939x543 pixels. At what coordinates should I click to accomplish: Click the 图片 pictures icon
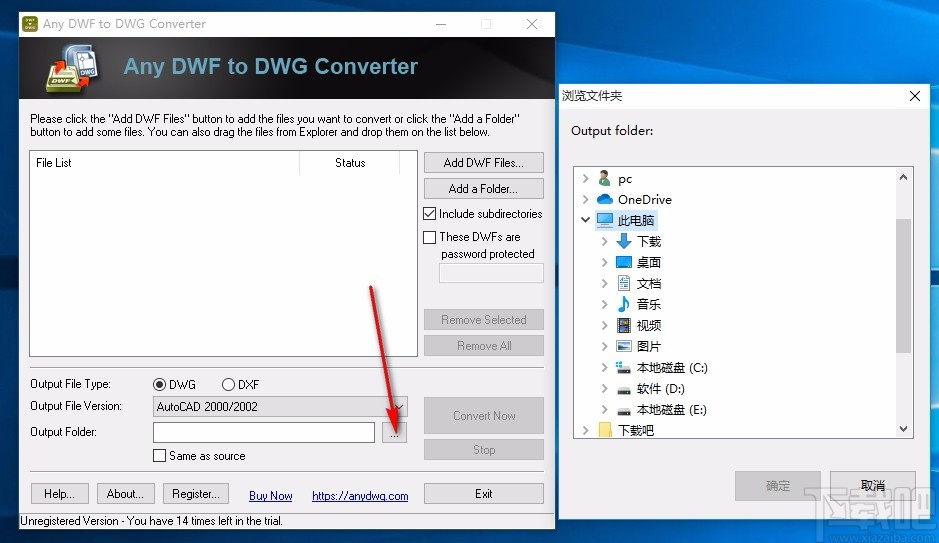624,346
